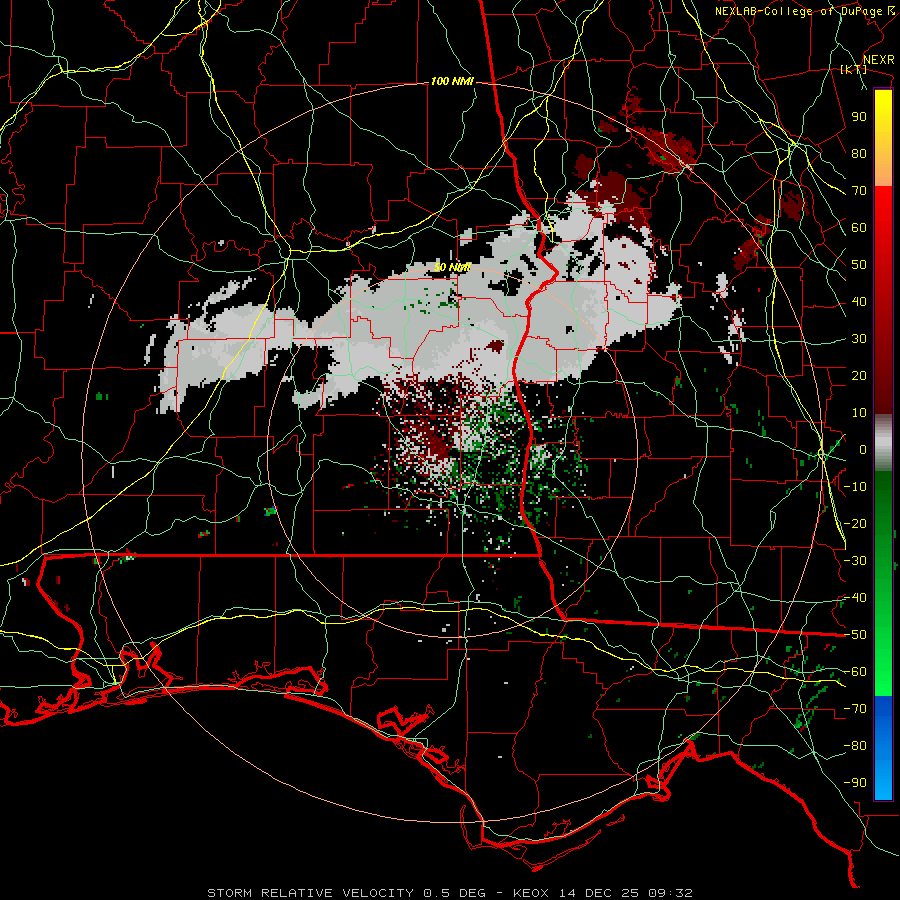Click the 0 value on velocity scale

[863, 449]
